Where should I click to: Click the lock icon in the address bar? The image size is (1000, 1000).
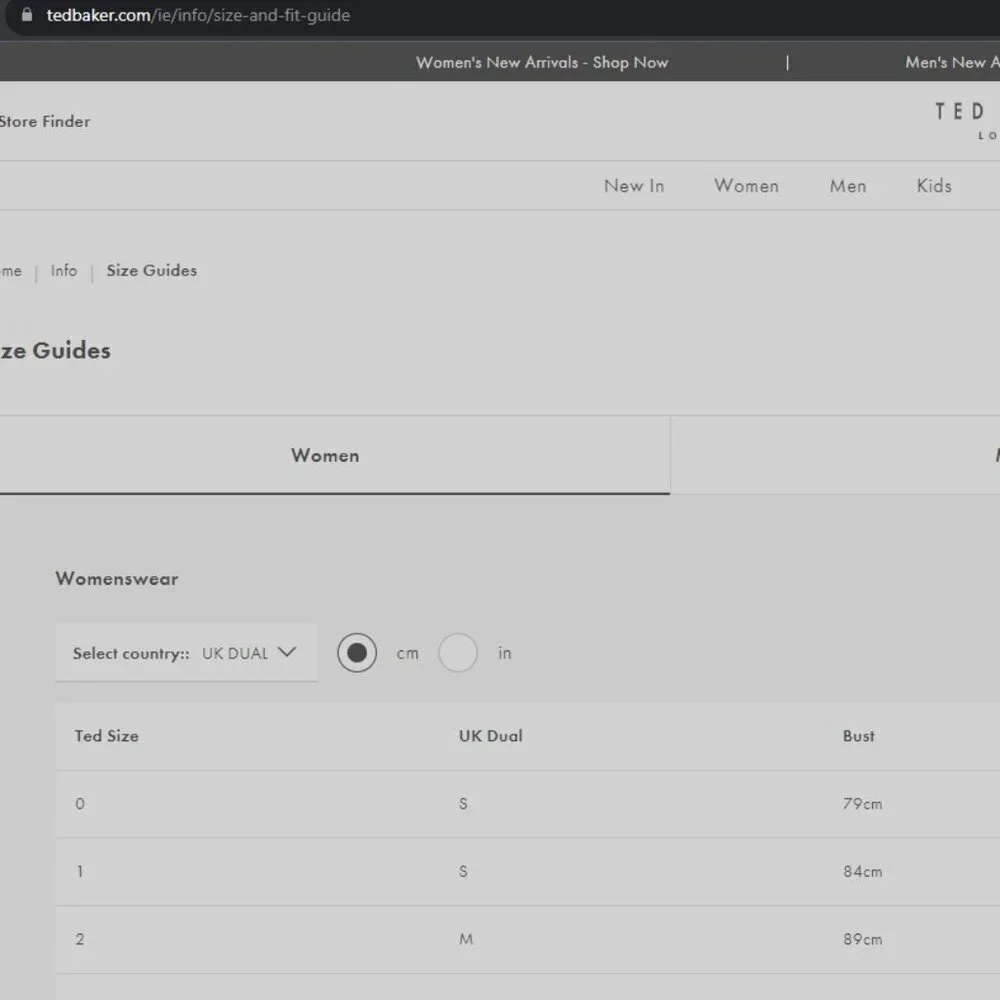tap(27, 15)
